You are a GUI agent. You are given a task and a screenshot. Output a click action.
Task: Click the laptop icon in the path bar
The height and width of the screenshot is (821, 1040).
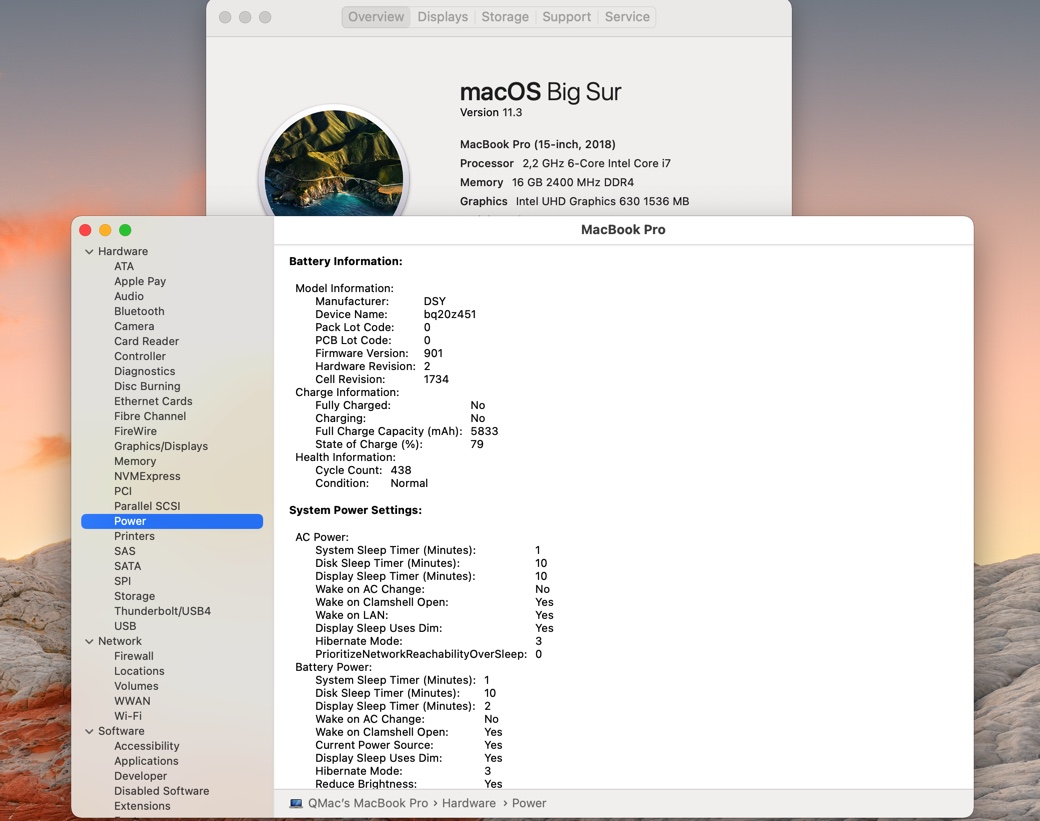296,803
